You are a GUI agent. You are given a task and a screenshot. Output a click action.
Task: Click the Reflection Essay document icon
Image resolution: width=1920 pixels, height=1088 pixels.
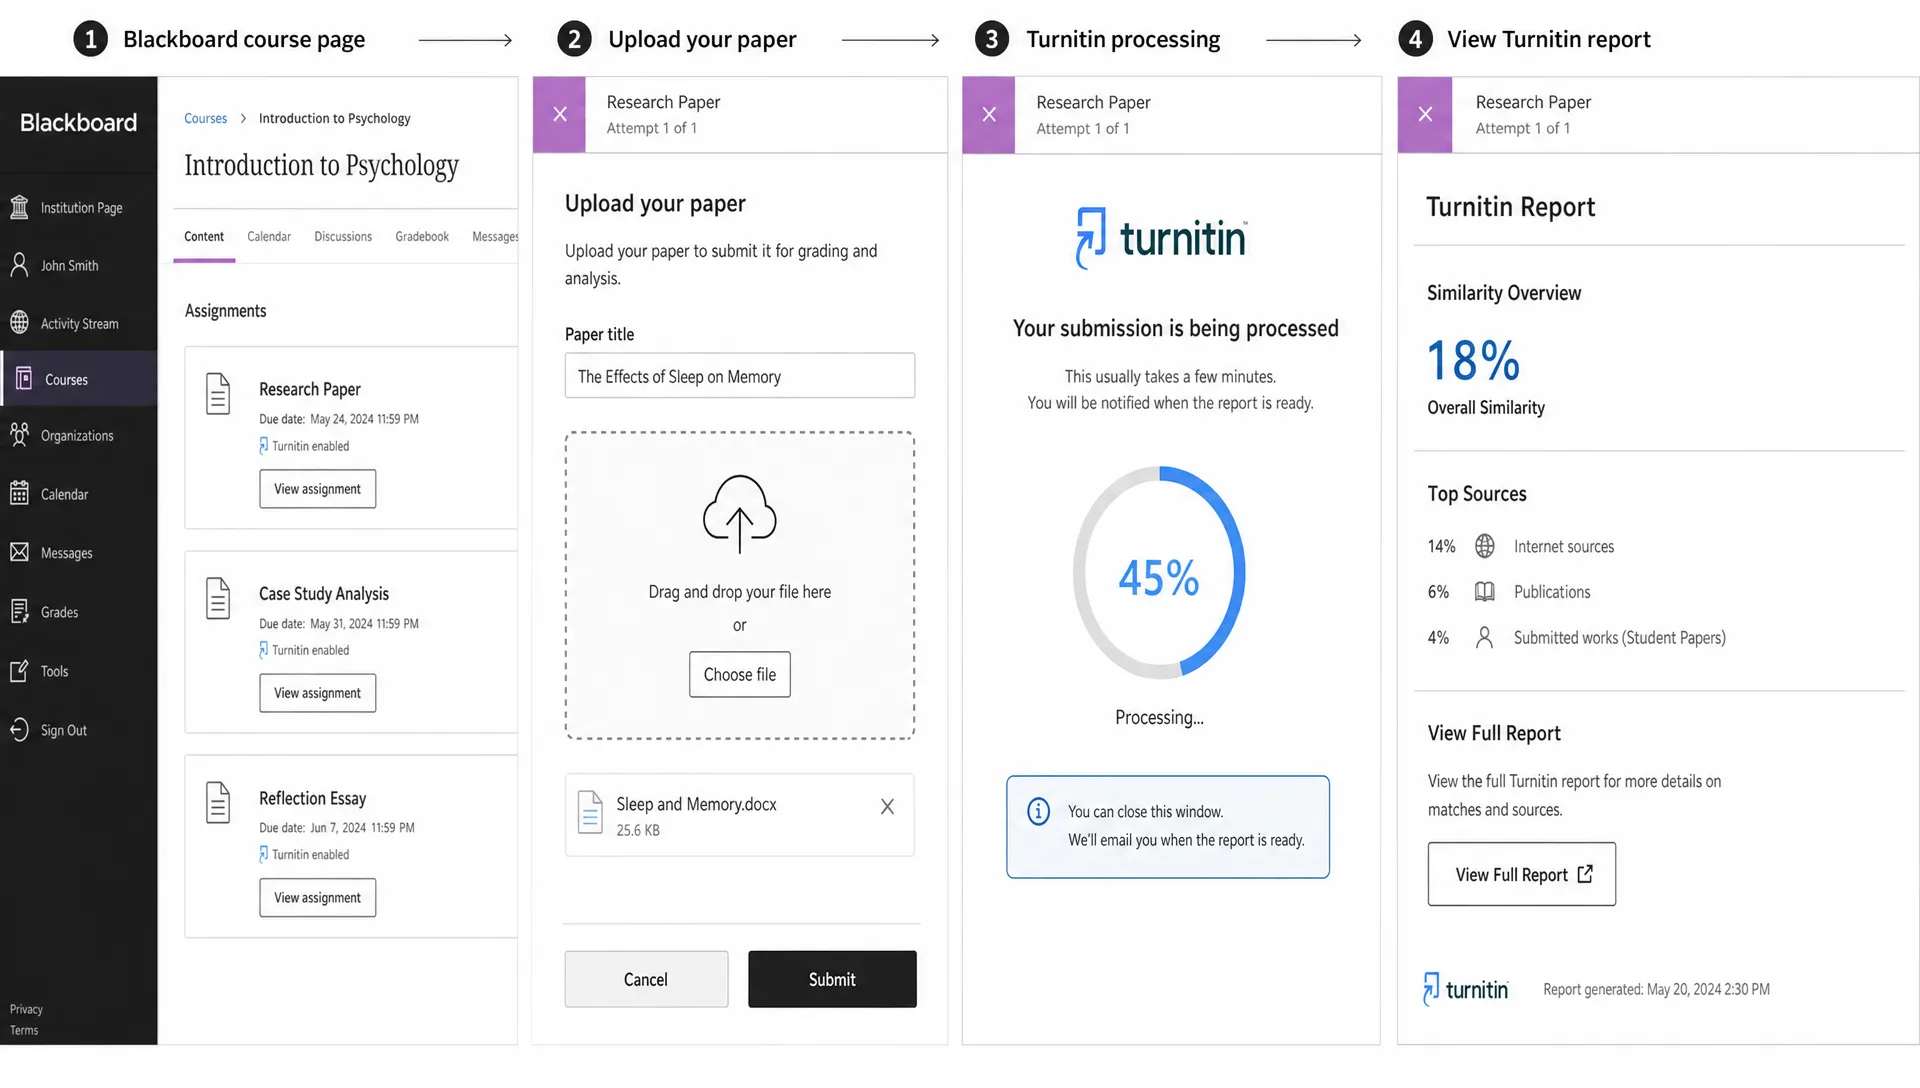[x=218, y=802]
